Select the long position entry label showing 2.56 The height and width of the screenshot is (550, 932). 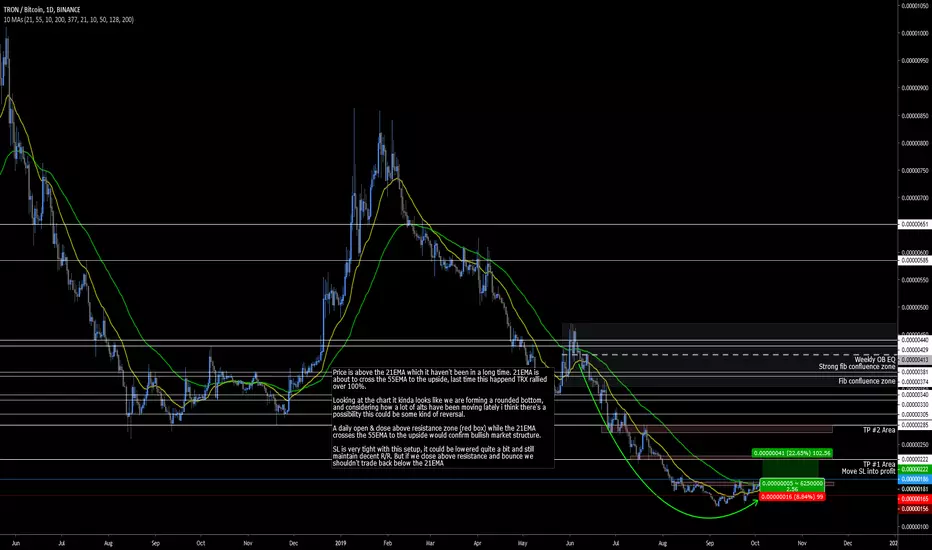[x=792, y=486]
